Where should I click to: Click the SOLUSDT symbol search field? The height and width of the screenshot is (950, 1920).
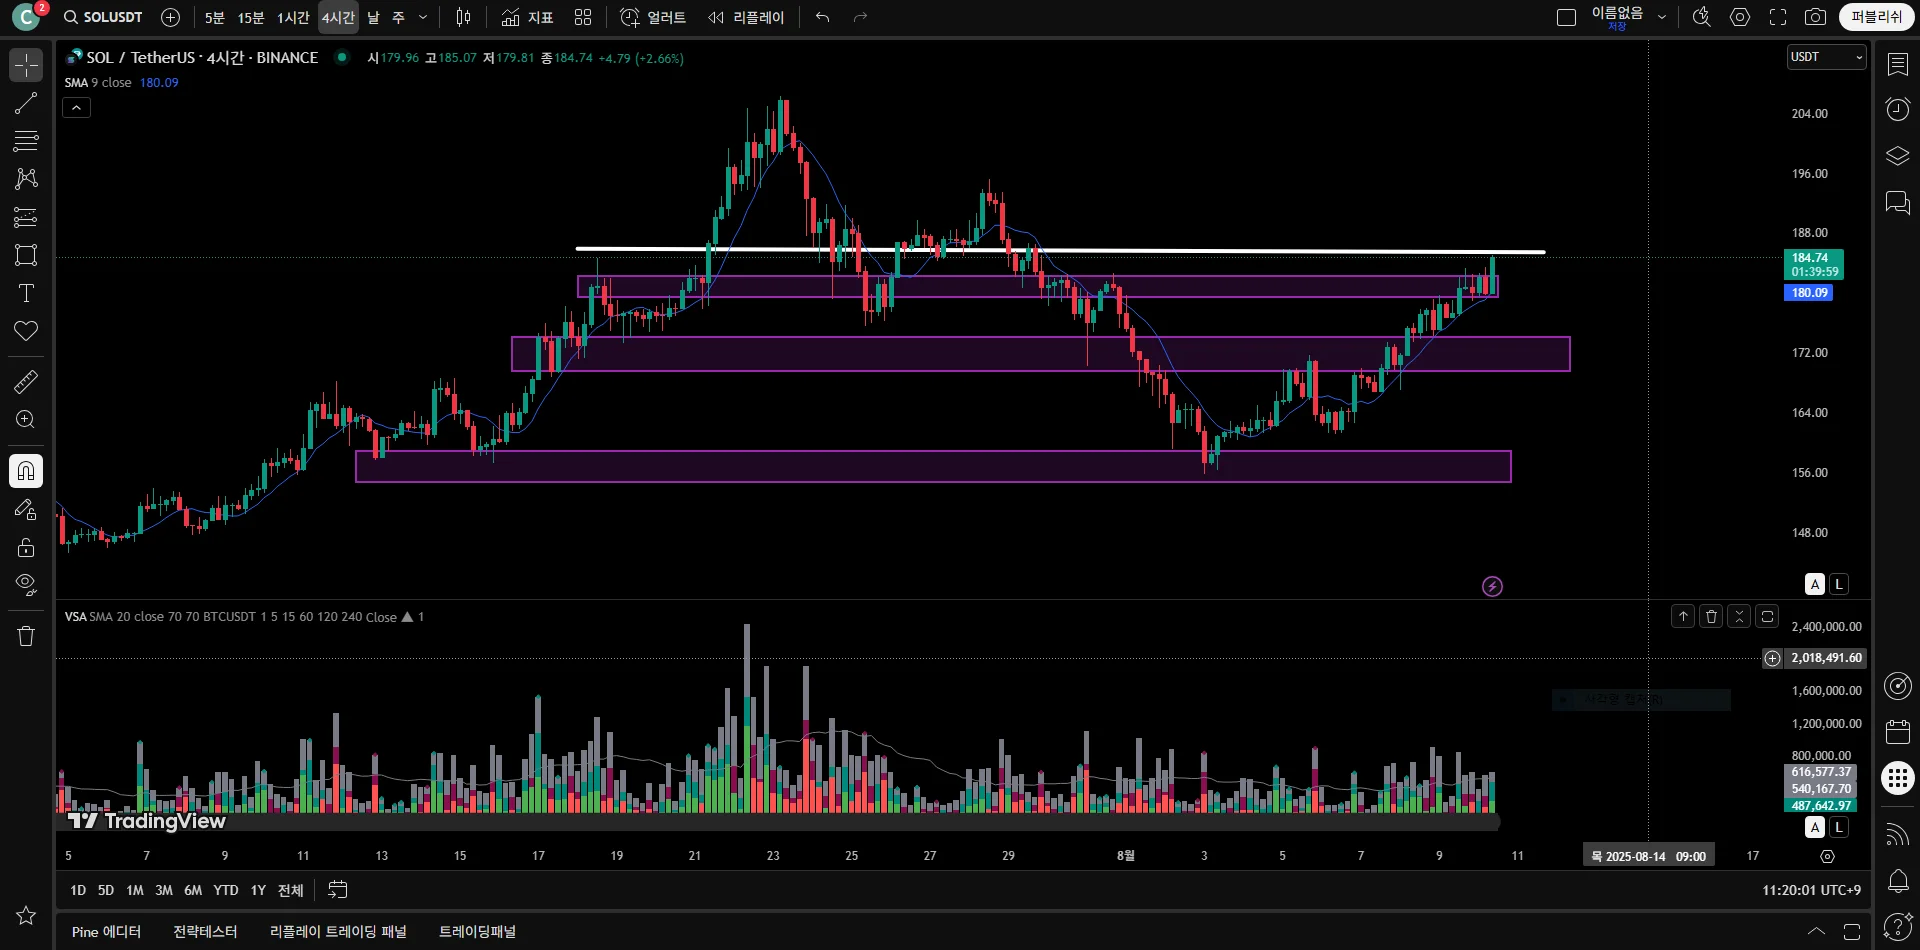tap(103, 17)
